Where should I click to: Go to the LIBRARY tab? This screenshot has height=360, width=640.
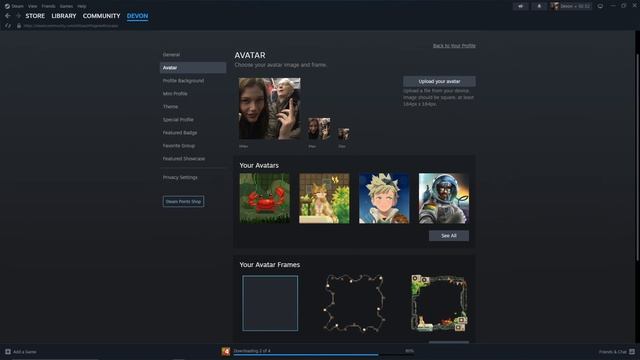64,16
